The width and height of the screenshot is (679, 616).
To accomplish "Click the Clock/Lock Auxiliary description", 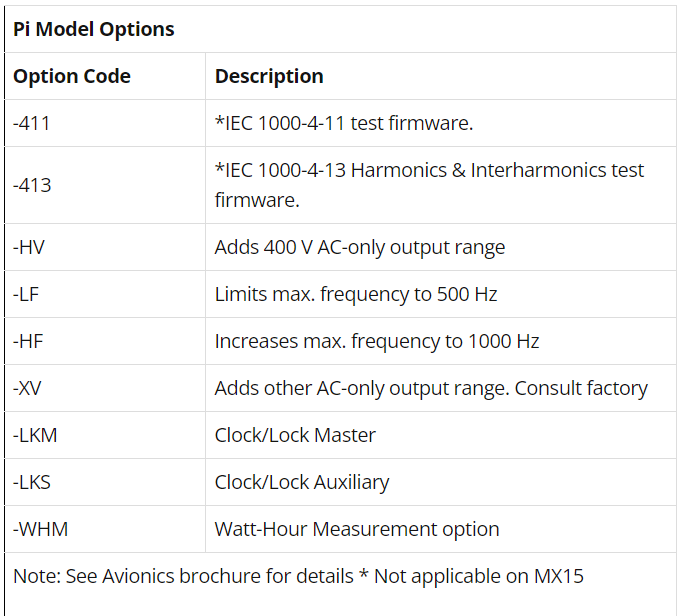I will (301, 482).
